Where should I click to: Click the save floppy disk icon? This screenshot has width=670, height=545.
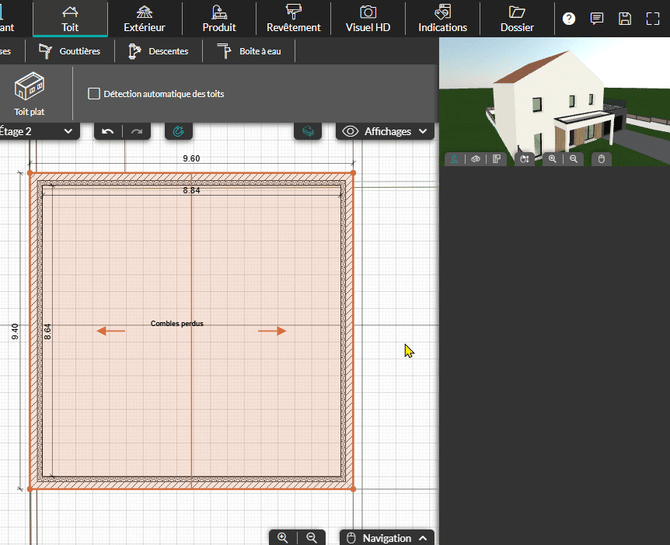pos(625,19)
